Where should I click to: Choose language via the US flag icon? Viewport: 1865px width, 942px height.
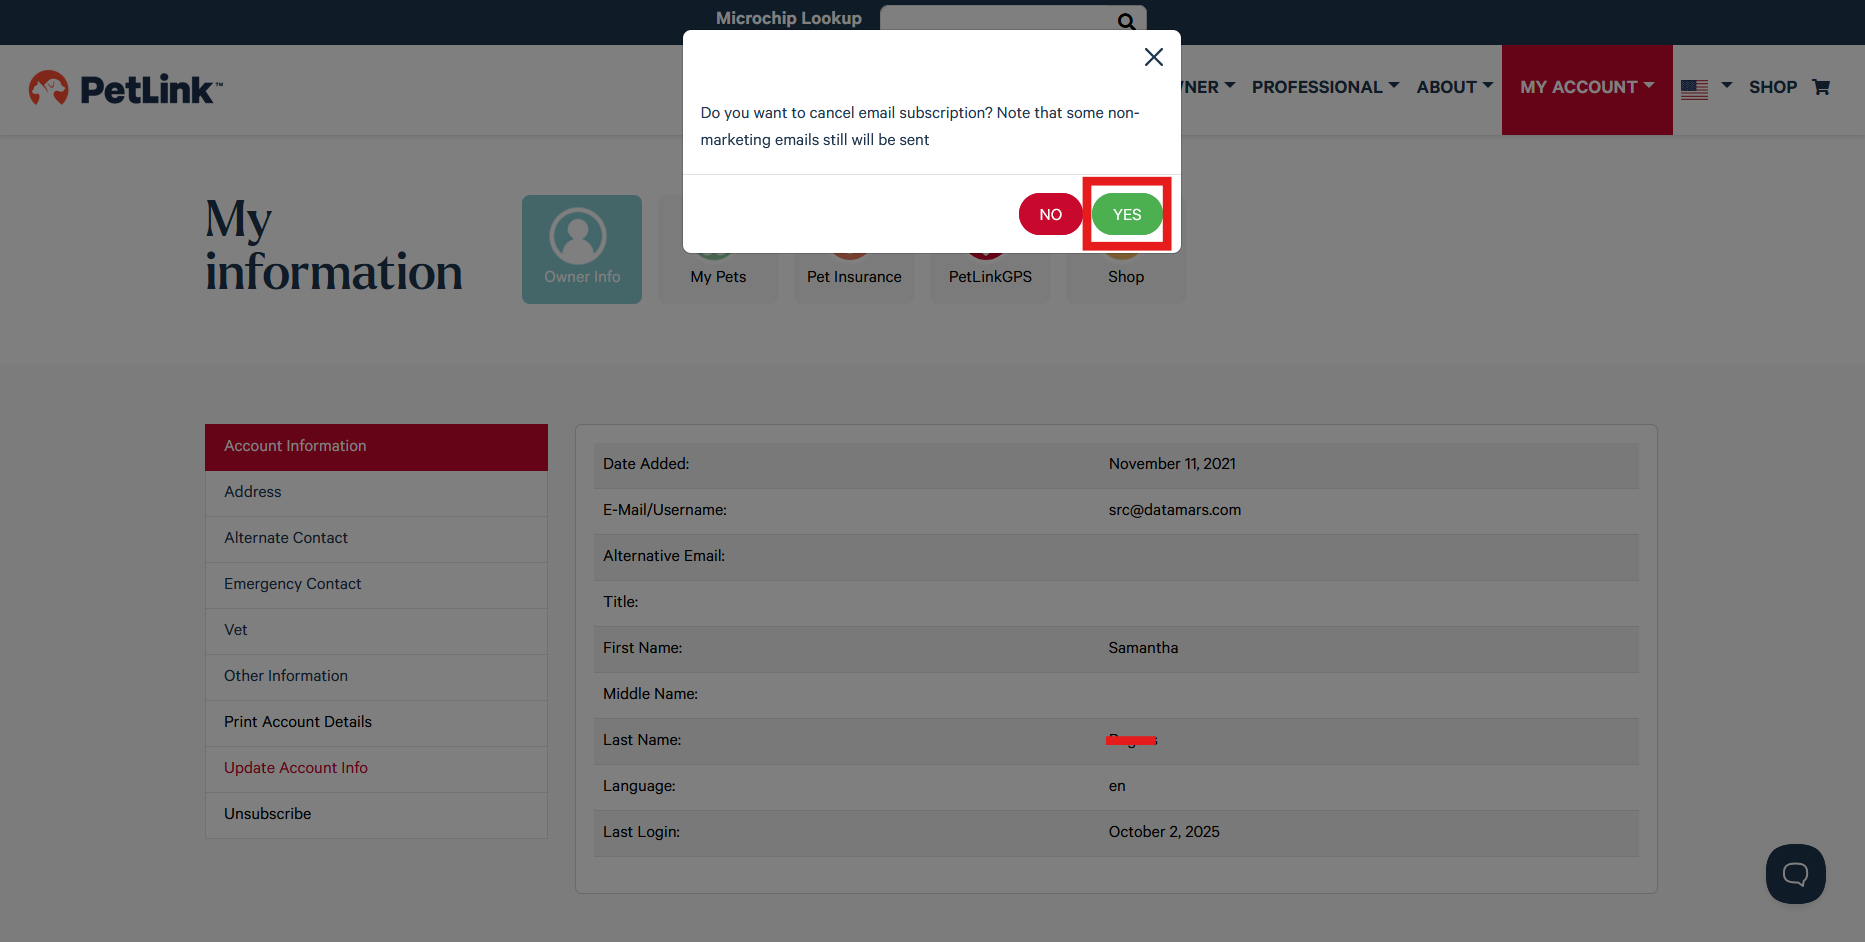point(1694,89)
